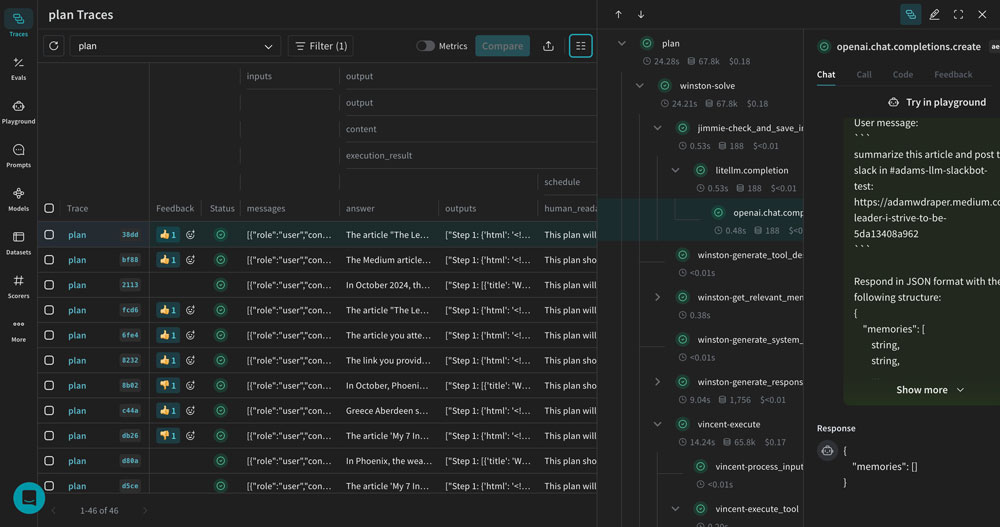Screen dimensions: 1000x527
Task: Open the Filter (1) button
Action: [320, 46]
